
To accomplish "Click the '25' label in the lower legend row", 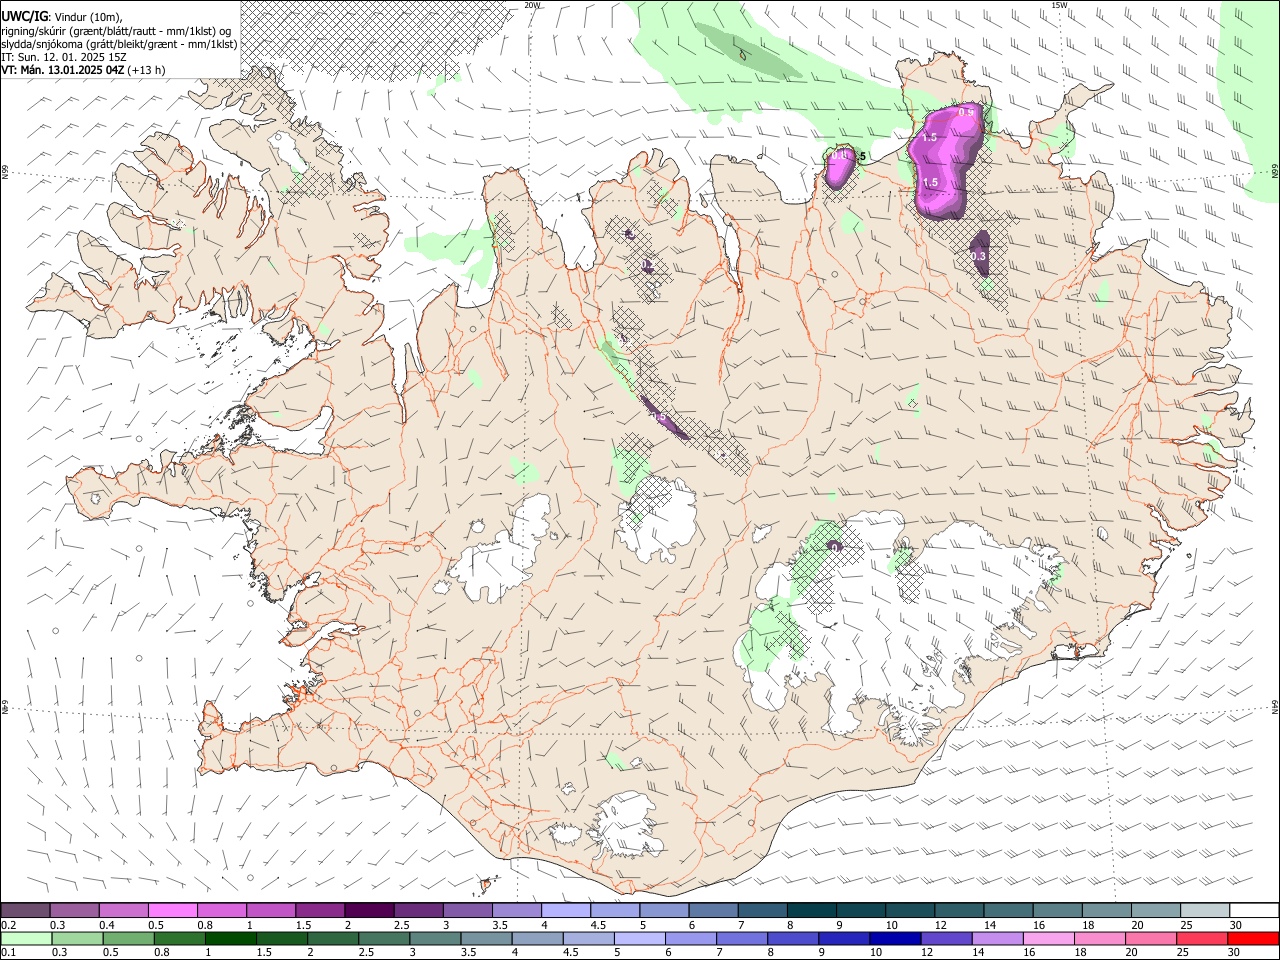I will click(1183, 953).
